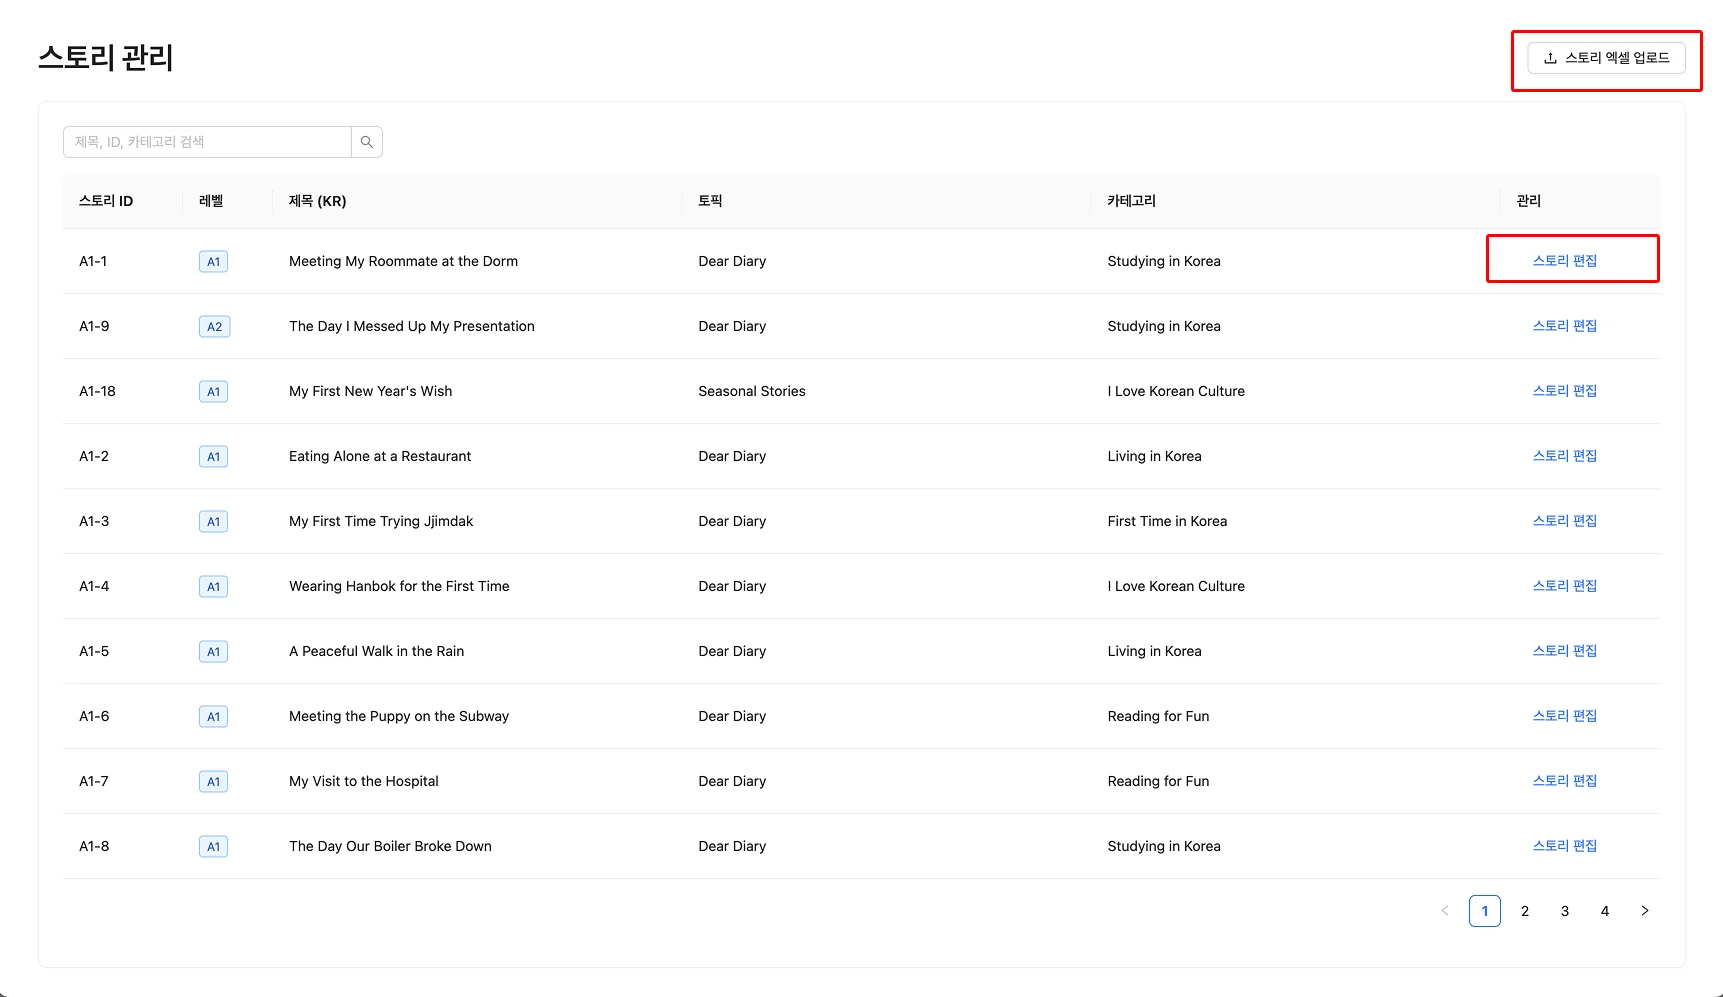Select title The Day I Messed Up My Presentation
1723x997 pixels.
tap(412, 326)
